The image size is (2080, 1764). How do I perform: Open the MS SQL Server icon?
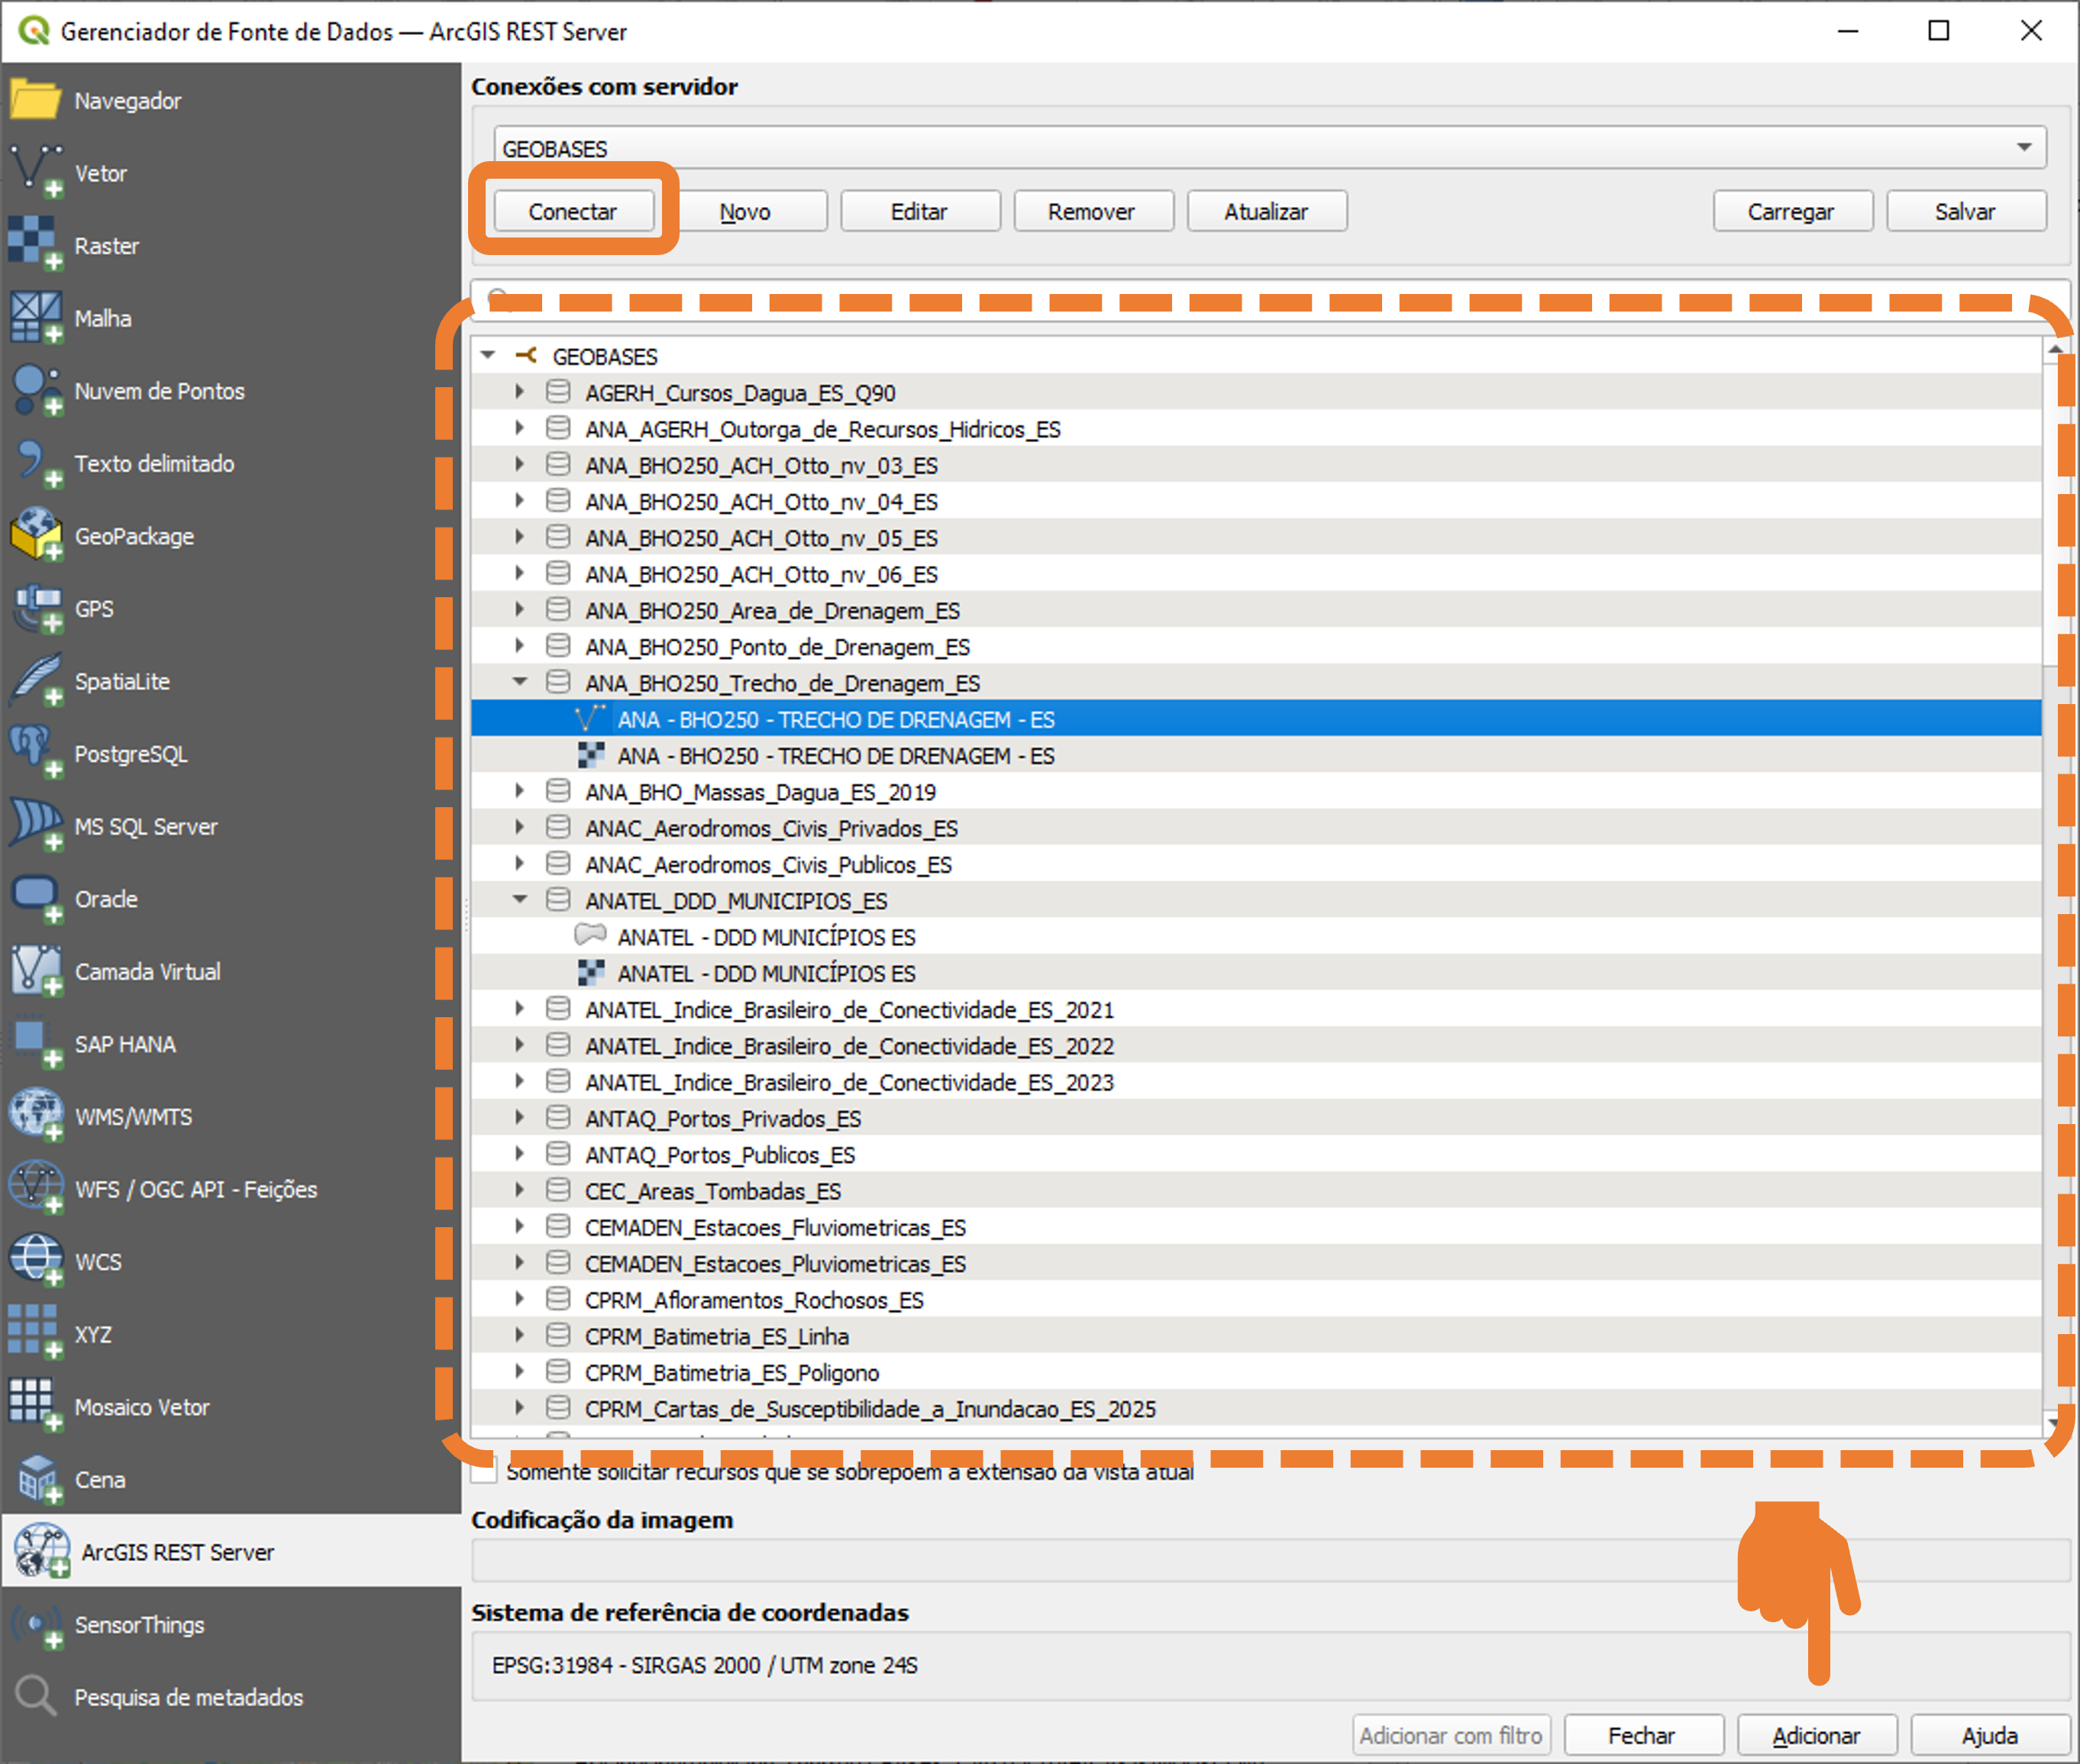tap(36, 826)
